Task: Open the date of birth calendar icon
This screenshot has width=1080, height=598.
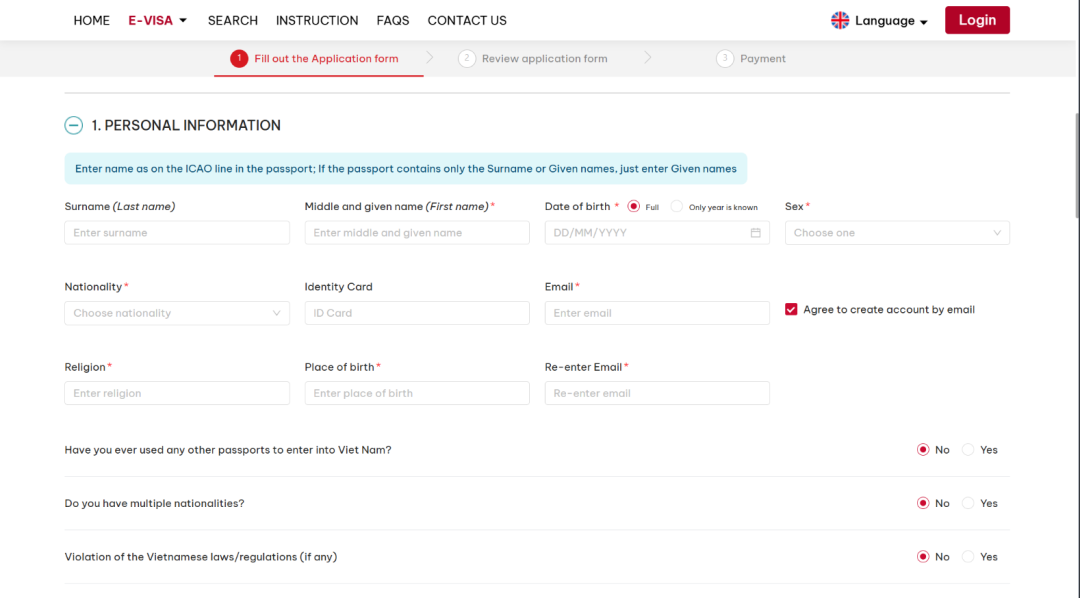Action: click(x=756, y=233)
